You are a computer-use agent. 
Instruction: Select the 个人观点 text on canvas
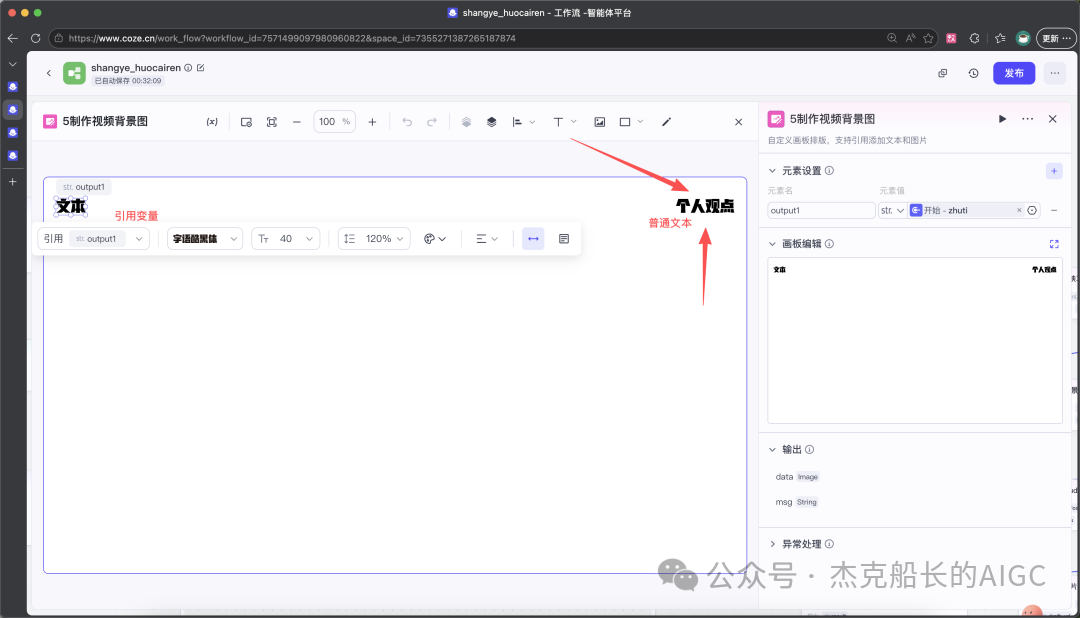pos(705,206)
